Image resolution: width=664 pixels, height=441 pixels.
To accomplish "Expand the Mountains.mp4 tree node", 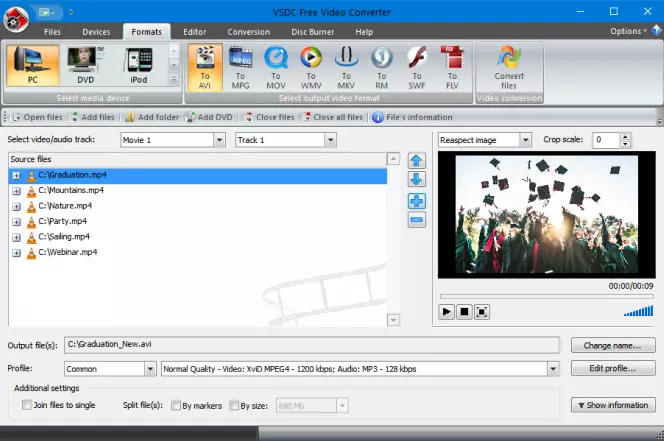I will (x=17, y=191).
